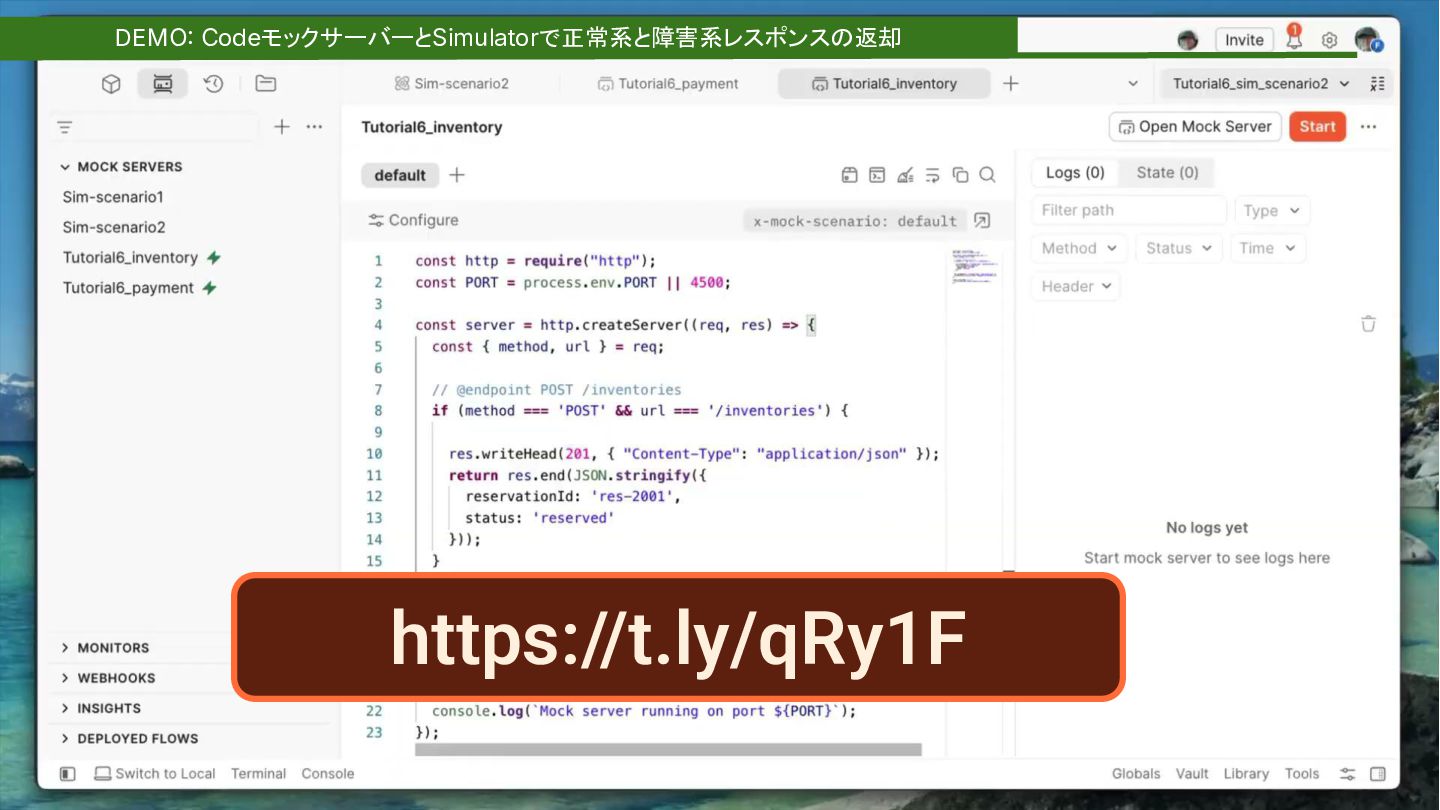Click the sidebar filter icon
Screen dimensions: 1440x810
pyautogui.click(x=65, y=127)
